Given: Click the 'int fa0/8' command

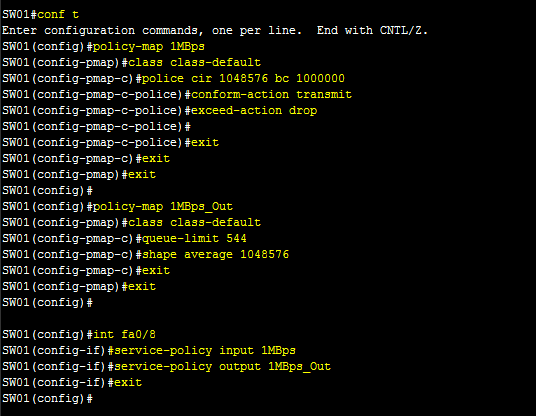Looking at the screenshot, I should pos(124,334).
